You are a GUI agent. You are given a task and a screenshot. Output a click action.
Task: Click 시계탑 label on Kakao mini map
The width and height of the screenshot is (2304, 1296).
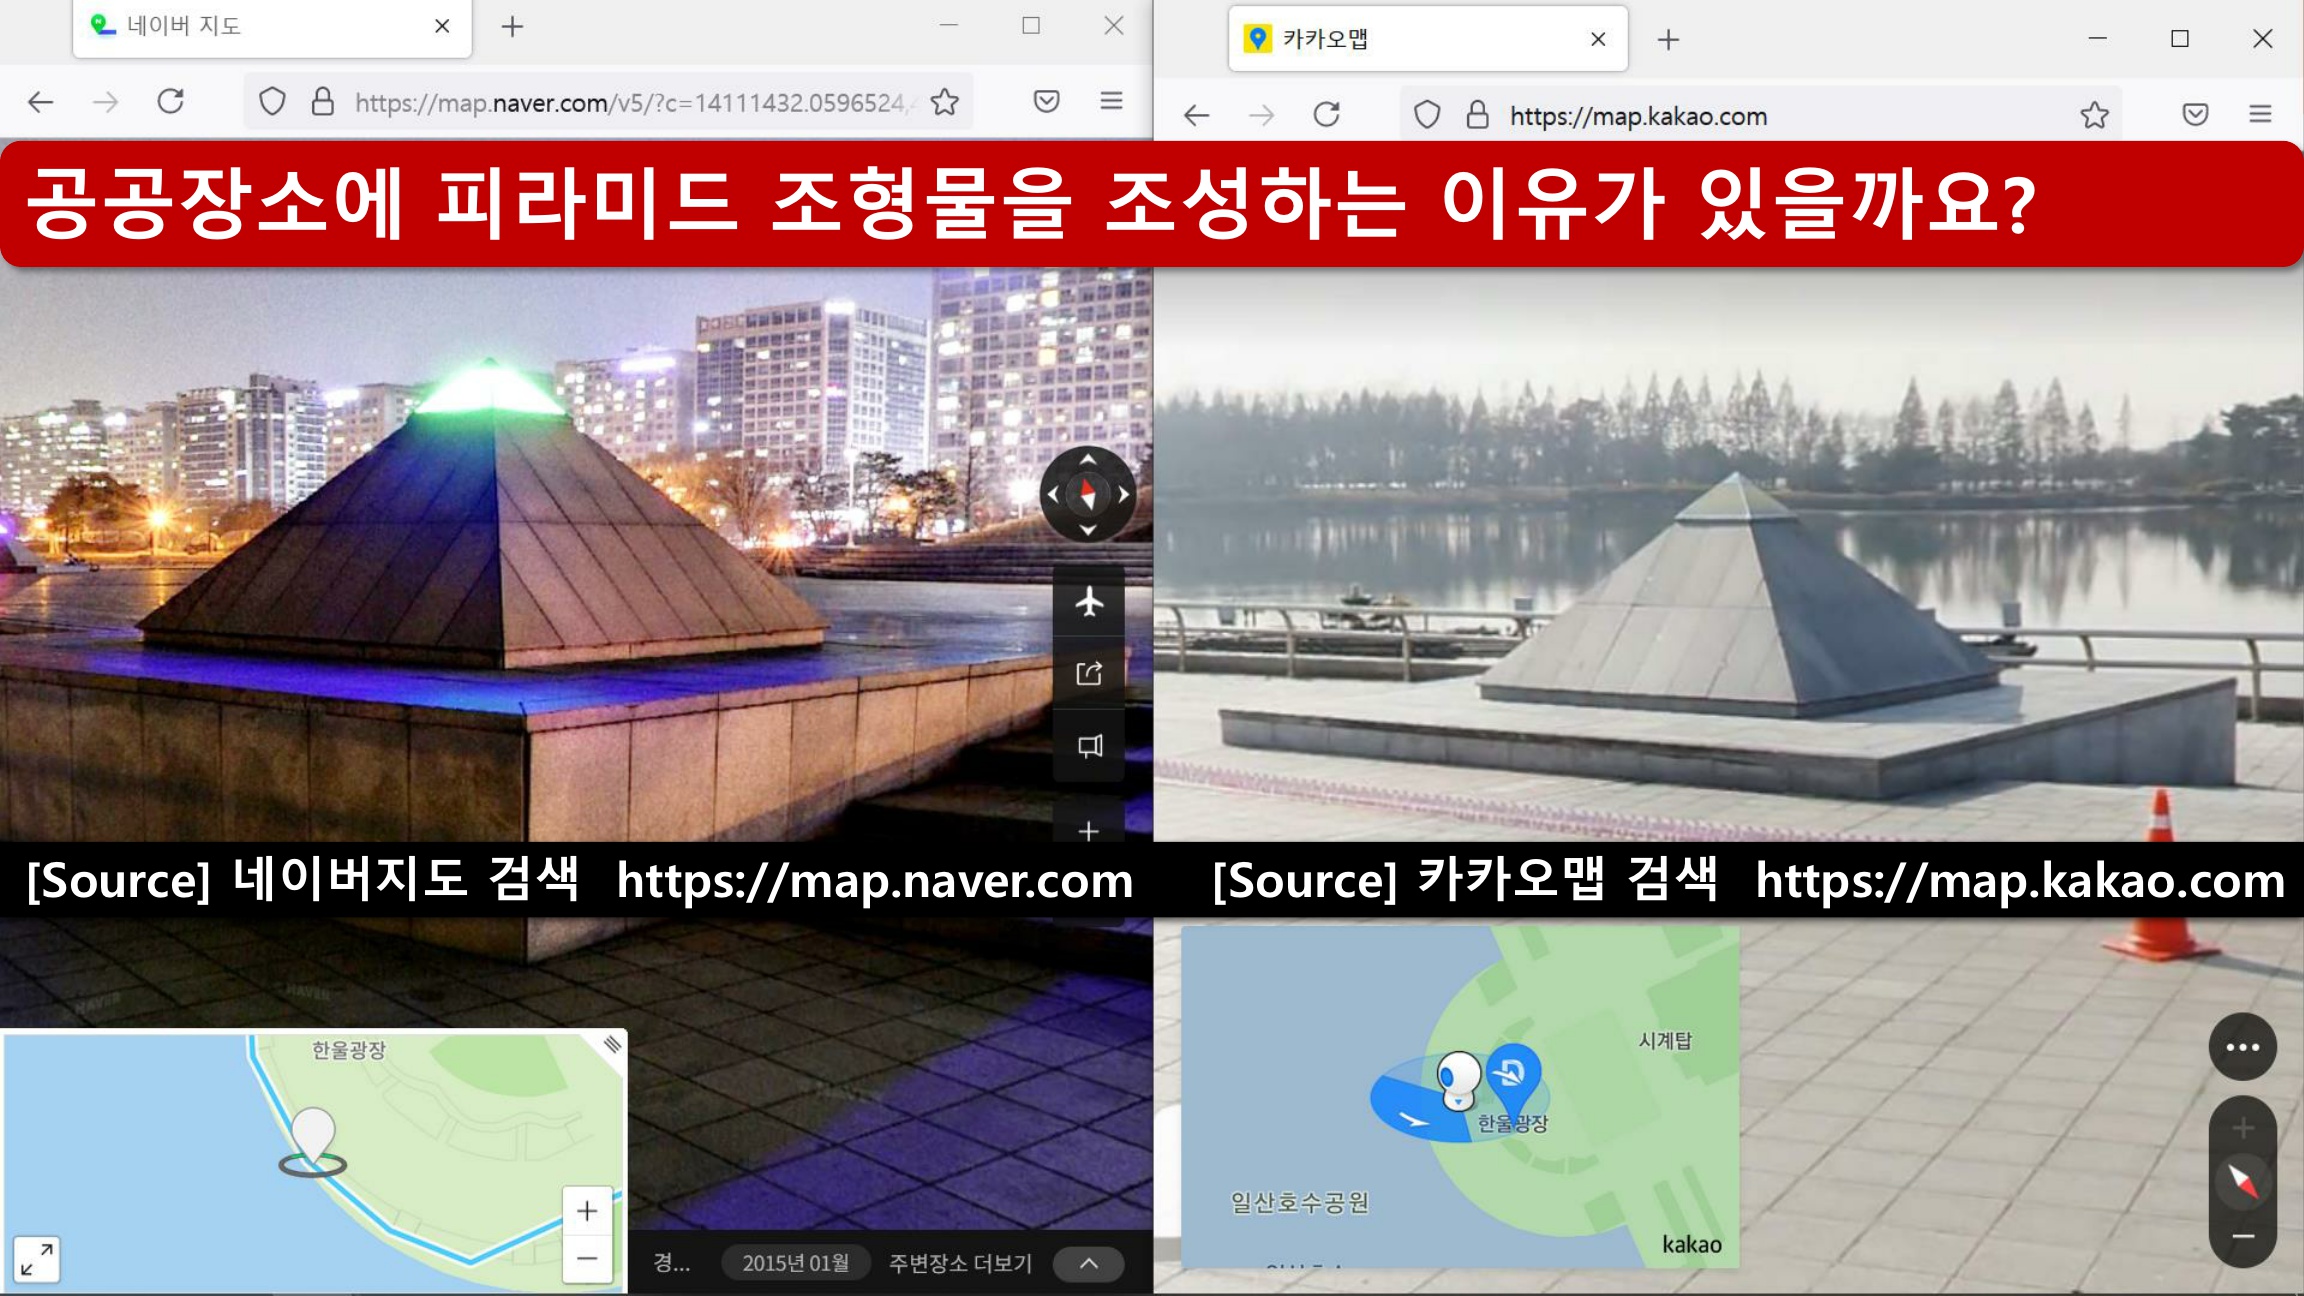(x=1665, y=1040)
